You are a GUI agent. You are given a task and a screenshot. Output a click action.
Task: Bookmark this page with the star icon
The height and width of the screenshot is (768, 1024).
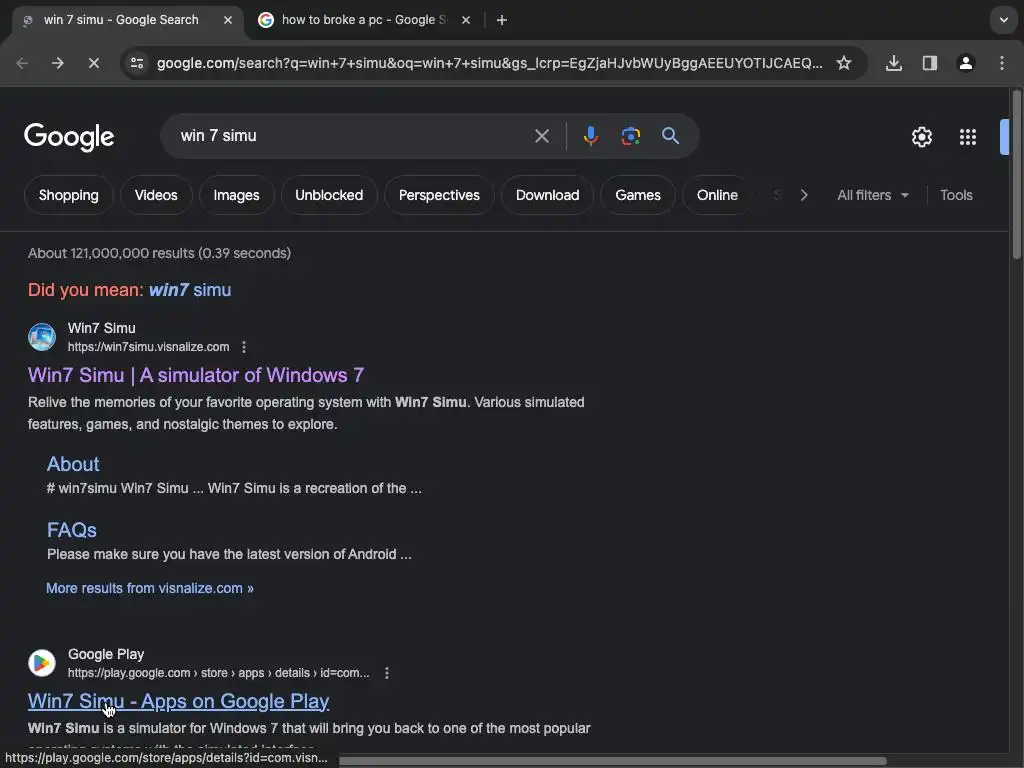tap(844, 63)
